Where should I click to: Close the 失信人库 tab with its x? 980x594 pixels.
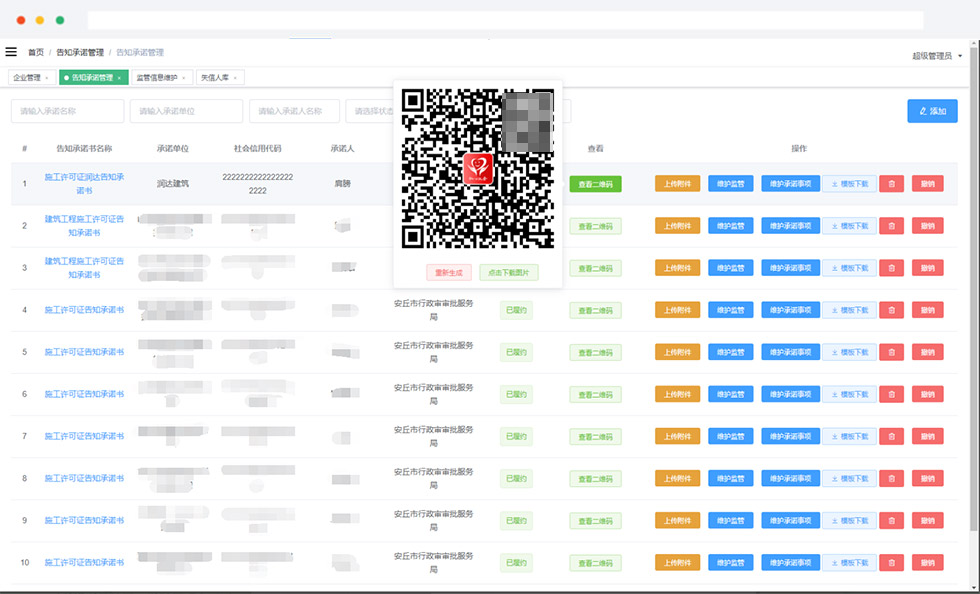(x=235, y=78)
